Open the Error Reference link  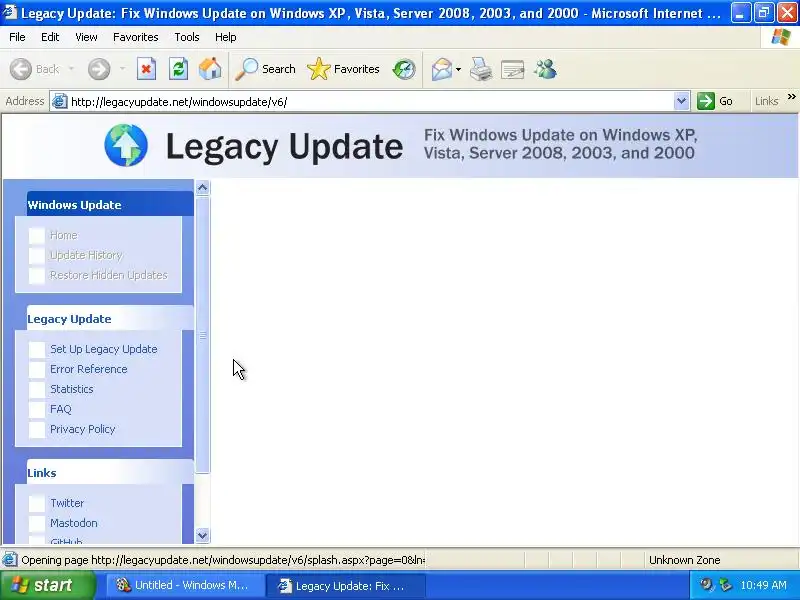tap(89, 369)
